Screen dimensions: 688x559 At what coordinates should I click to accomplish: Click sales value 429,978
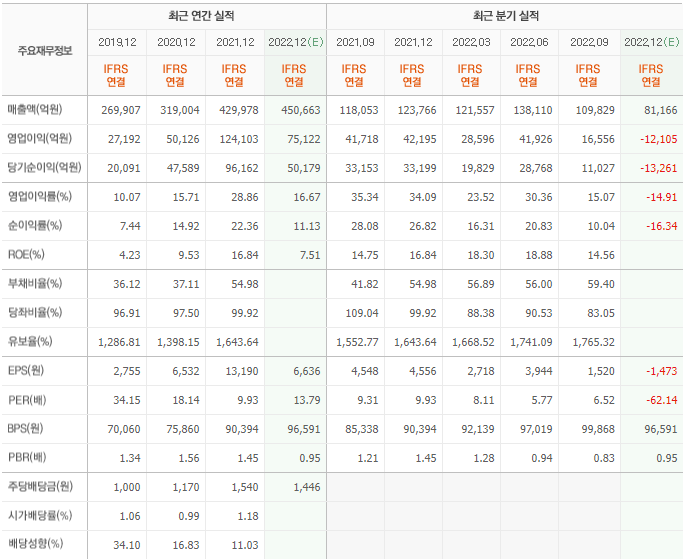click(239, 110)
